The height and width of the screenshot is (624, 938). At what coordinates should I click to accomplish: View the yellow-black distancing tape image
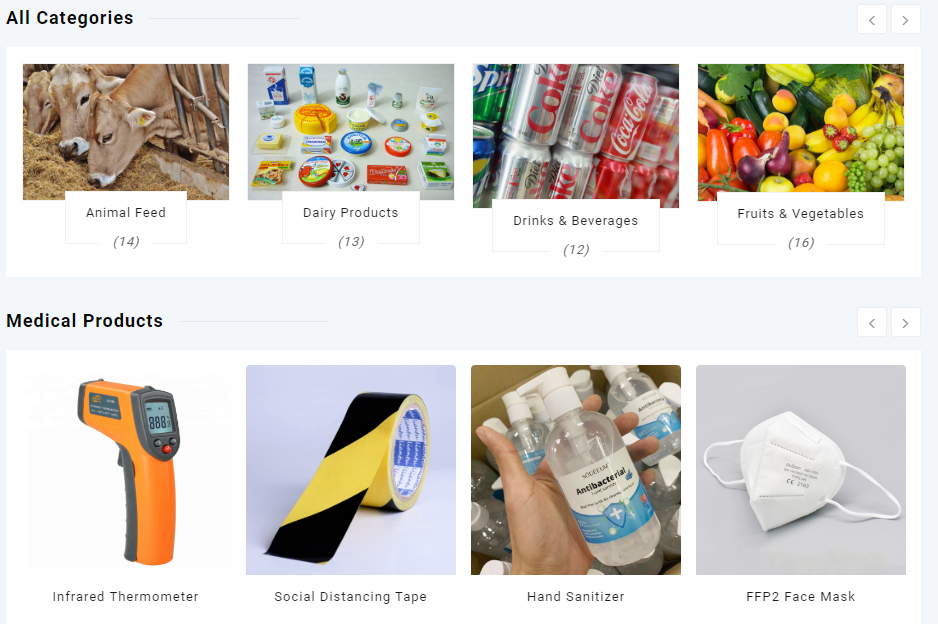(351, 470)
